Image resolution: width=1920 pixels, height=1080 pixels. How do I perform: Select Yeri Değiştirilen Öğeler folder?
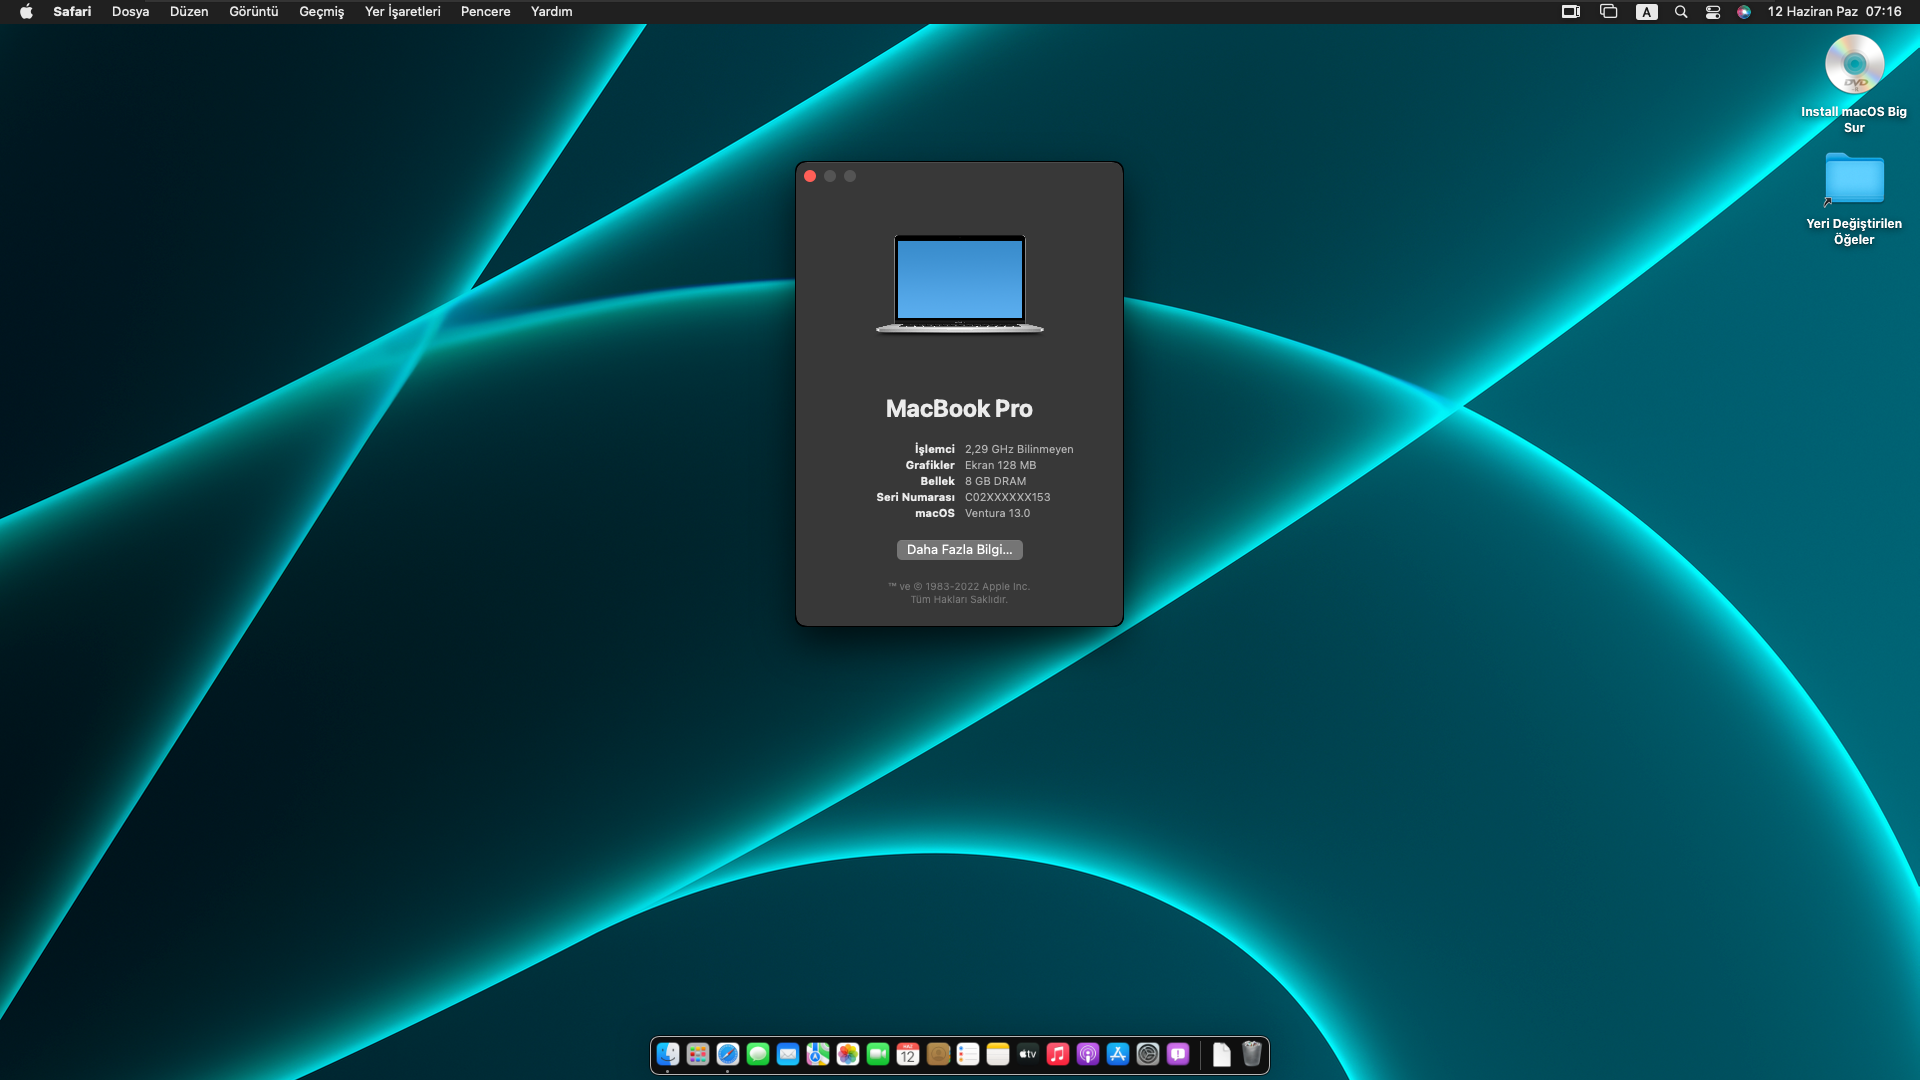(x=1854, y=180)
